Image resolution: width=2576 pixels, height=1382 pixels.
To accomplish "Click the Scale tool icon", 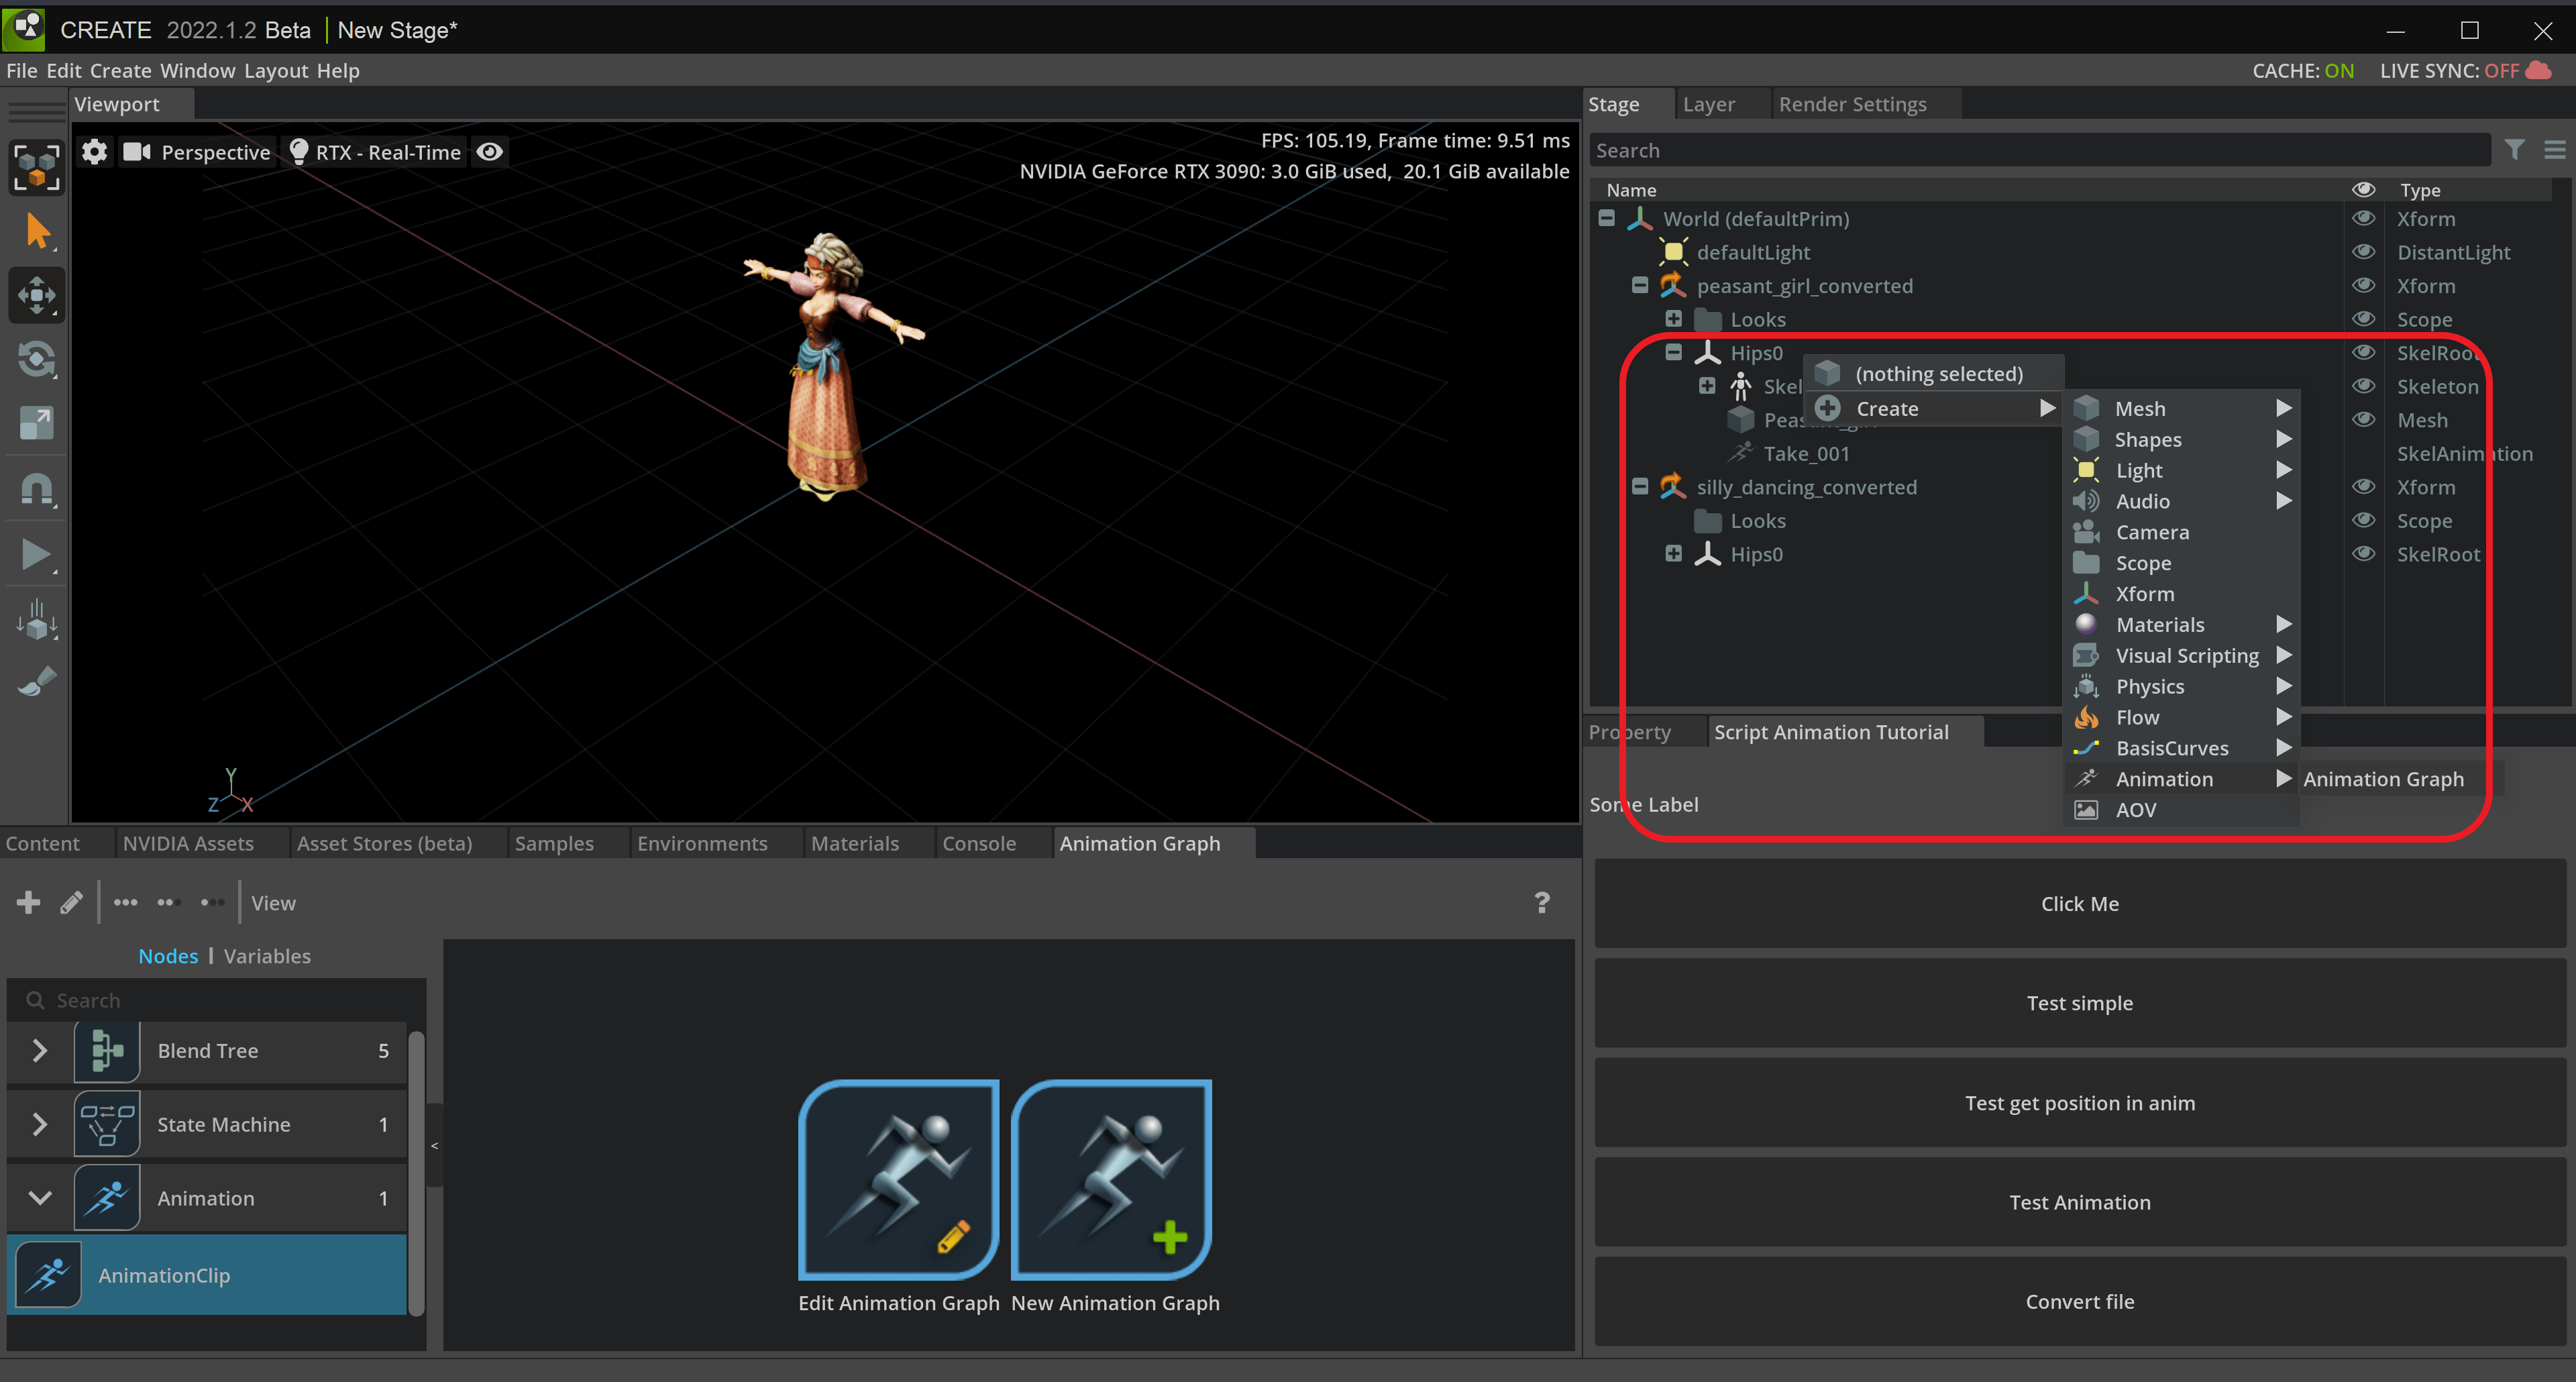I will (37, 423).
